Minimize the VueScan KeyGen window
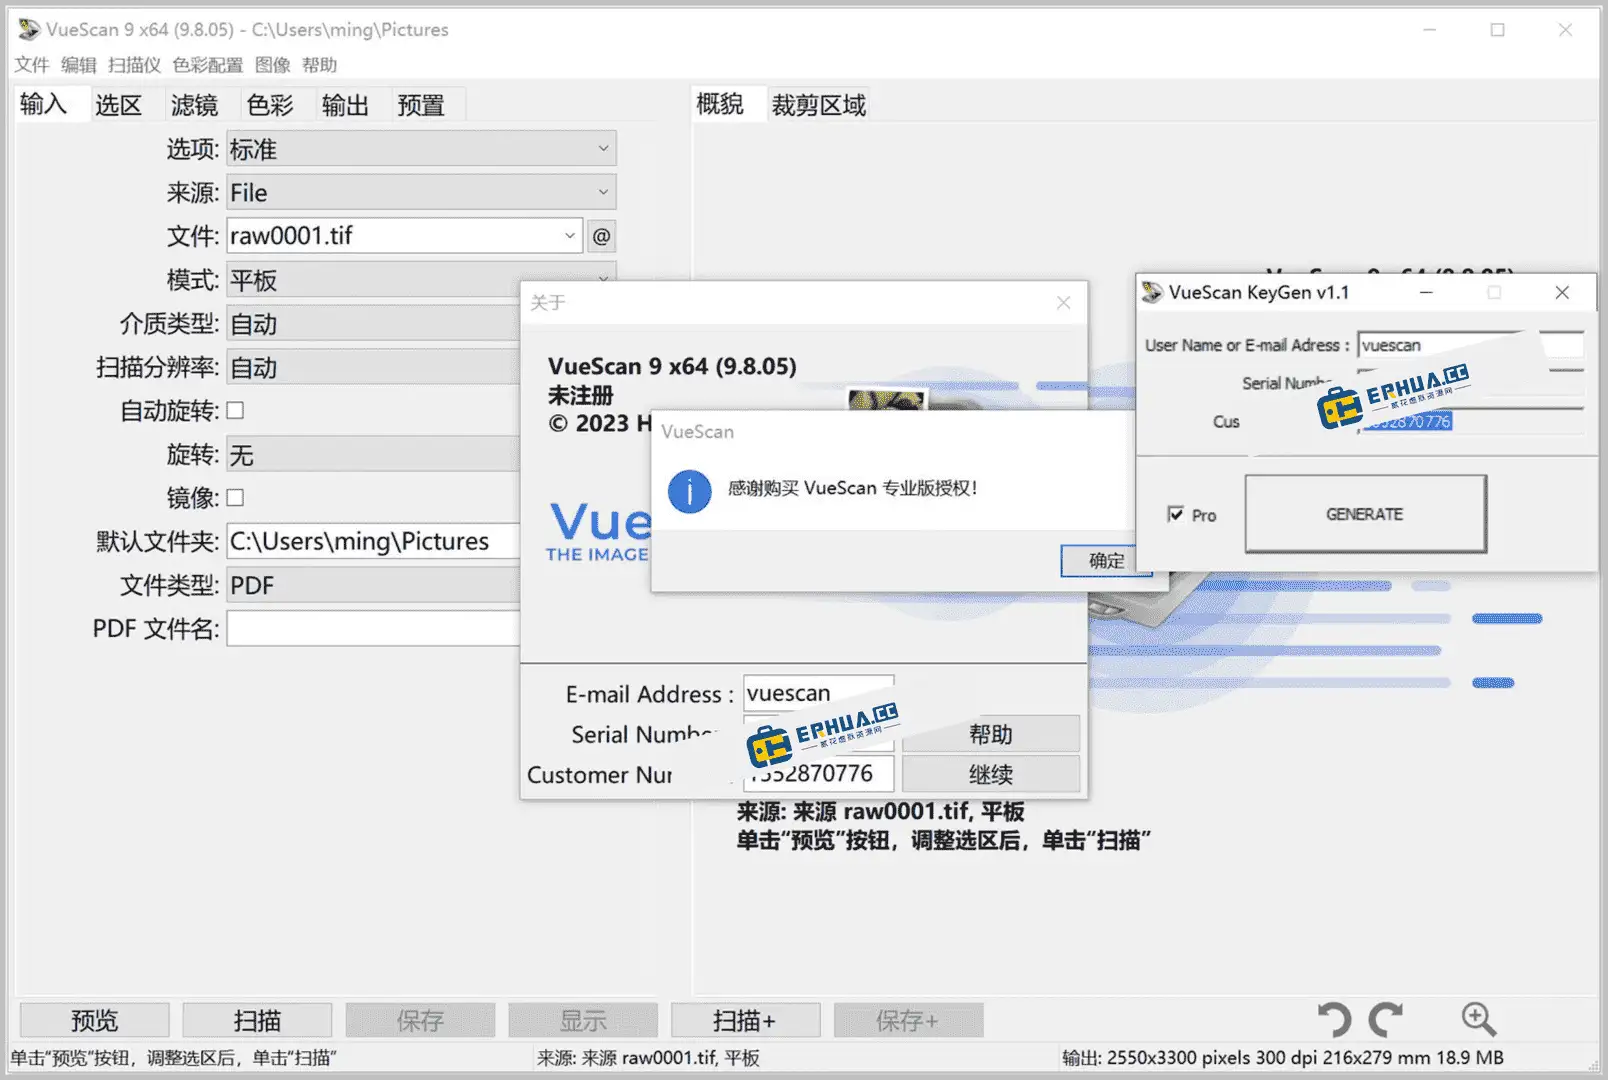Image resolution: width=1608 pixels, height=1080 pixels. coord(1426,292)
